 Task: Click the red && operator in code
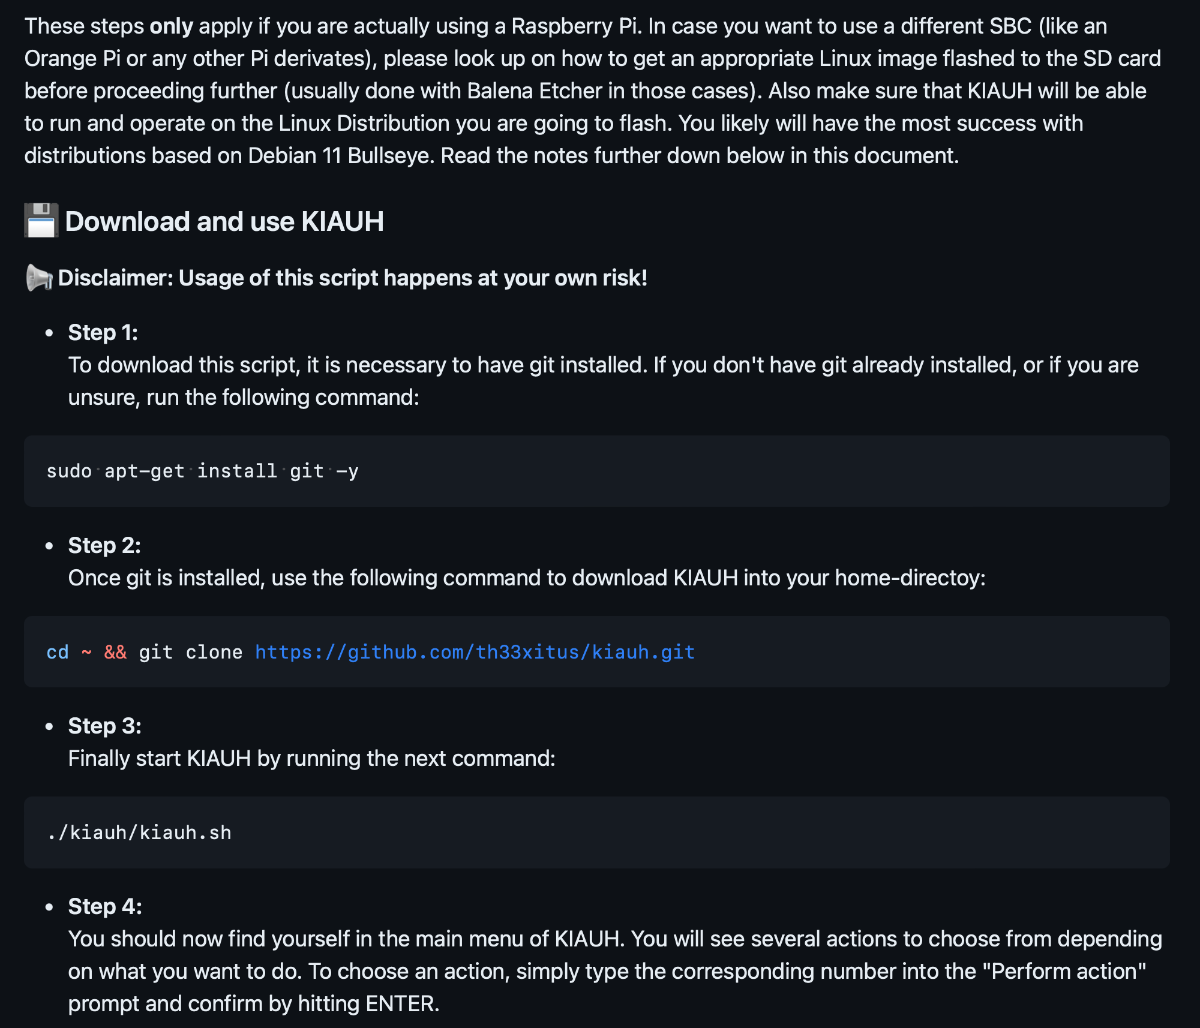(x=115, y=652)
